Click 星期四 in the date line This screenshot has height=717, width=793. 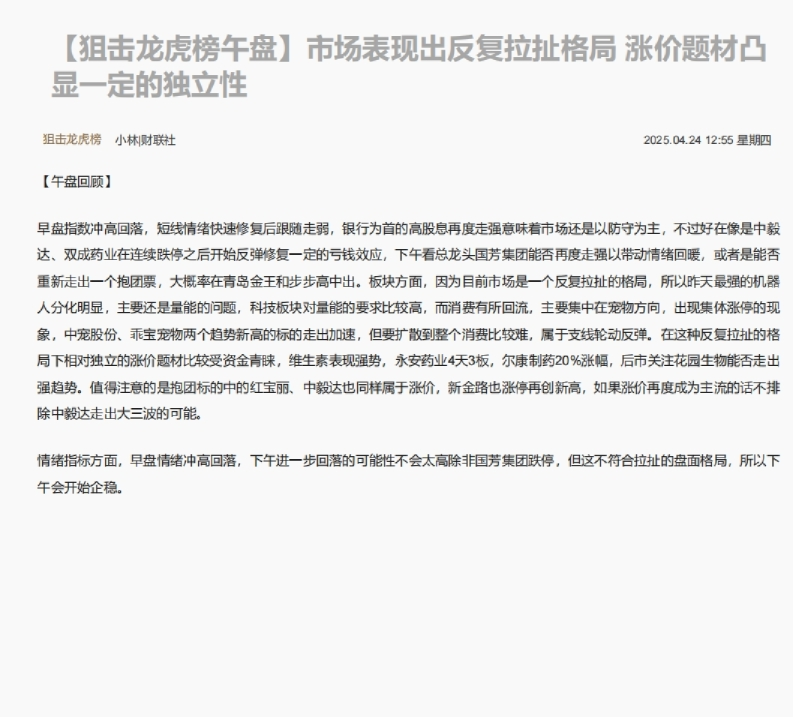pyautogui.click(x=754, y=140)
